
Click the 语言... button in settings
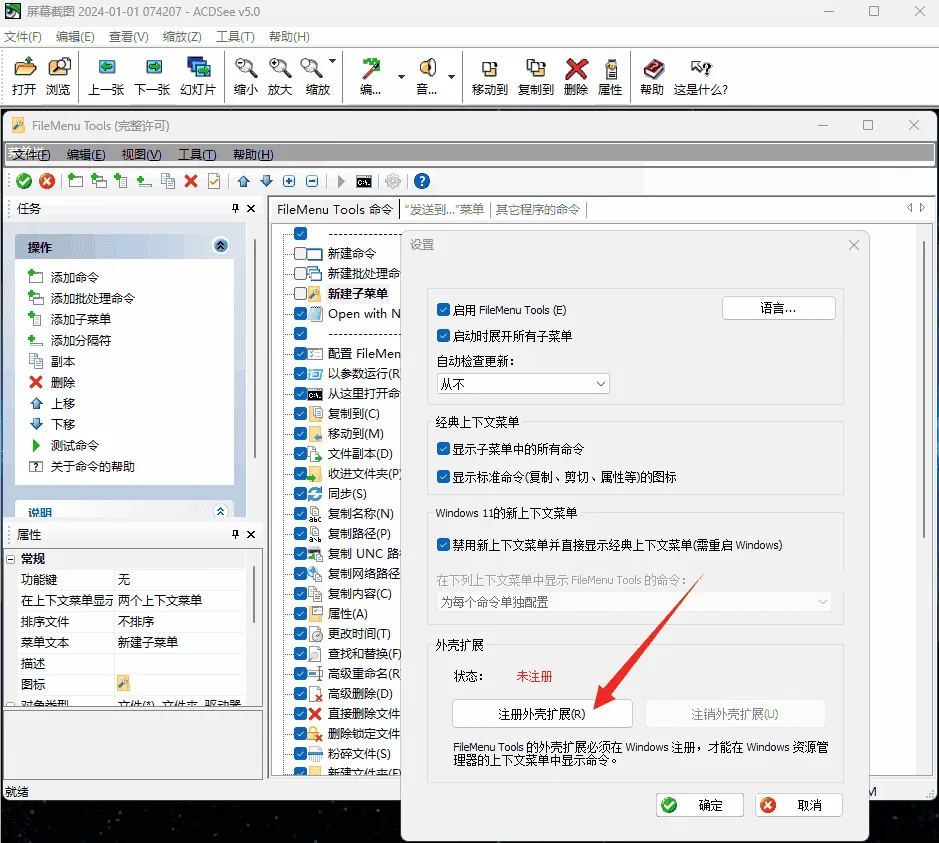(x=778, y=307)
